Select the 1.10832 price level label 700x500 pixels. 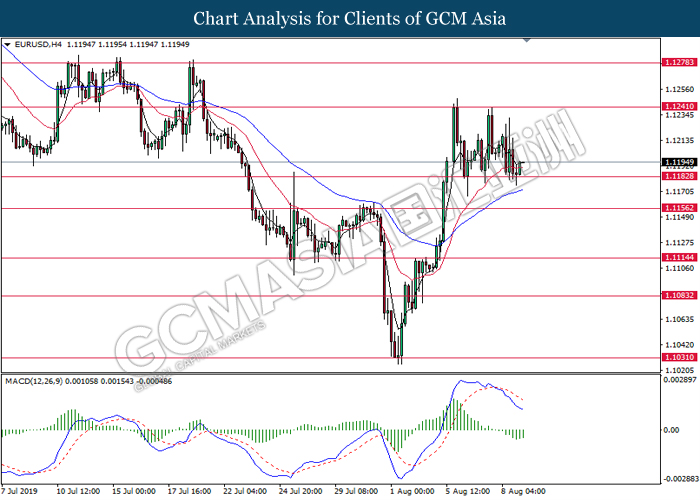(679, 295)
